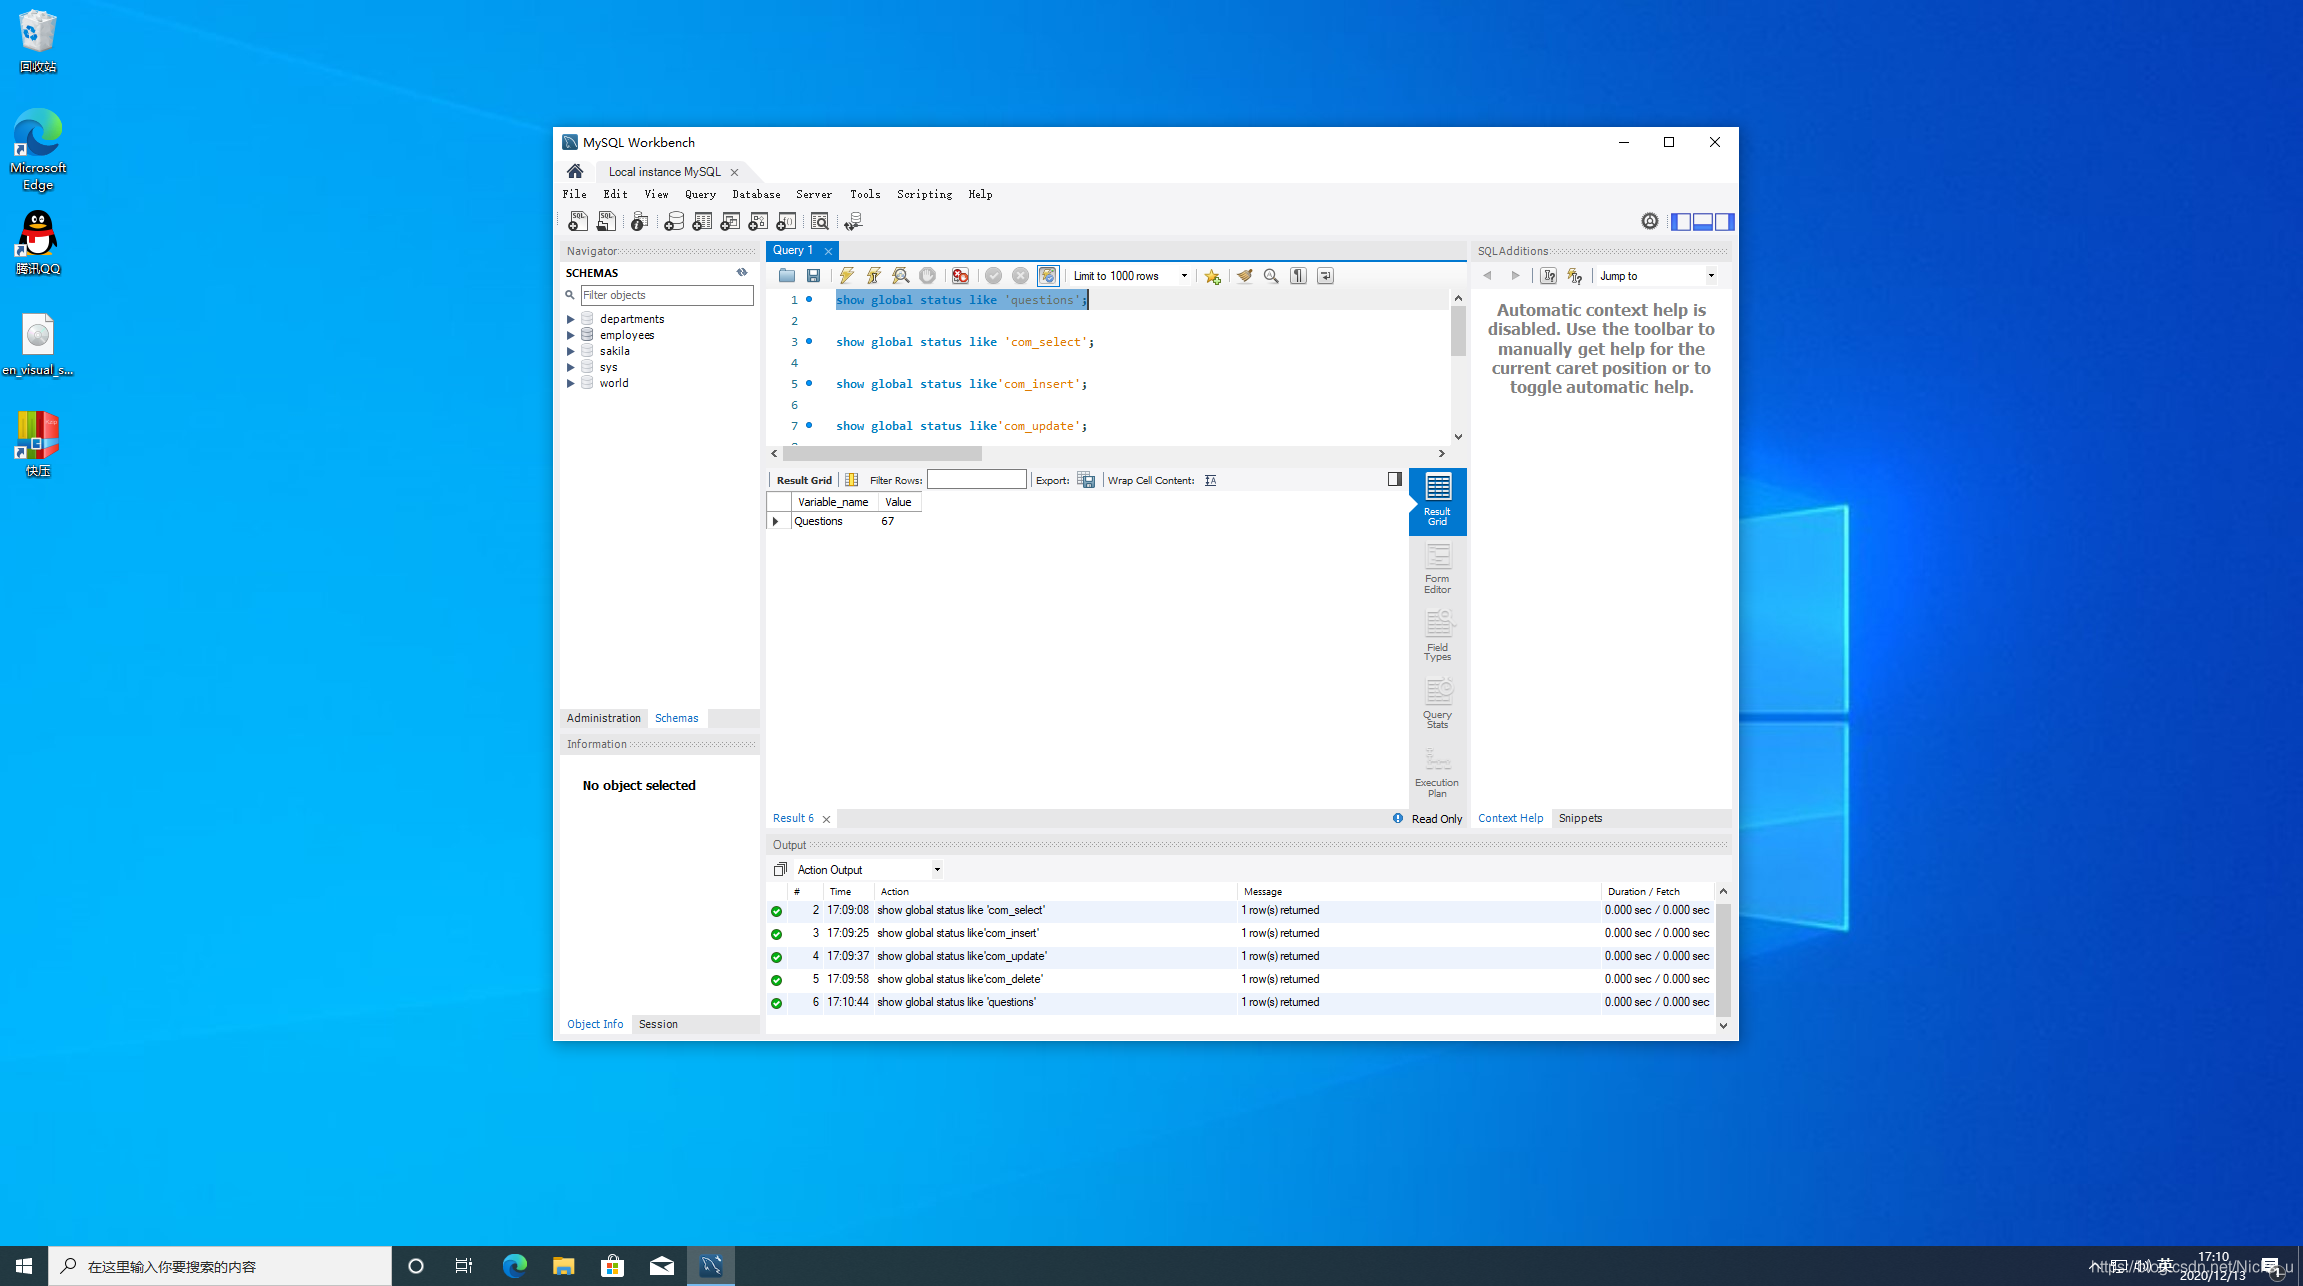Toggle SQL Additions side panel
2303x1286 pixels.
click(x=1725, y=221)
